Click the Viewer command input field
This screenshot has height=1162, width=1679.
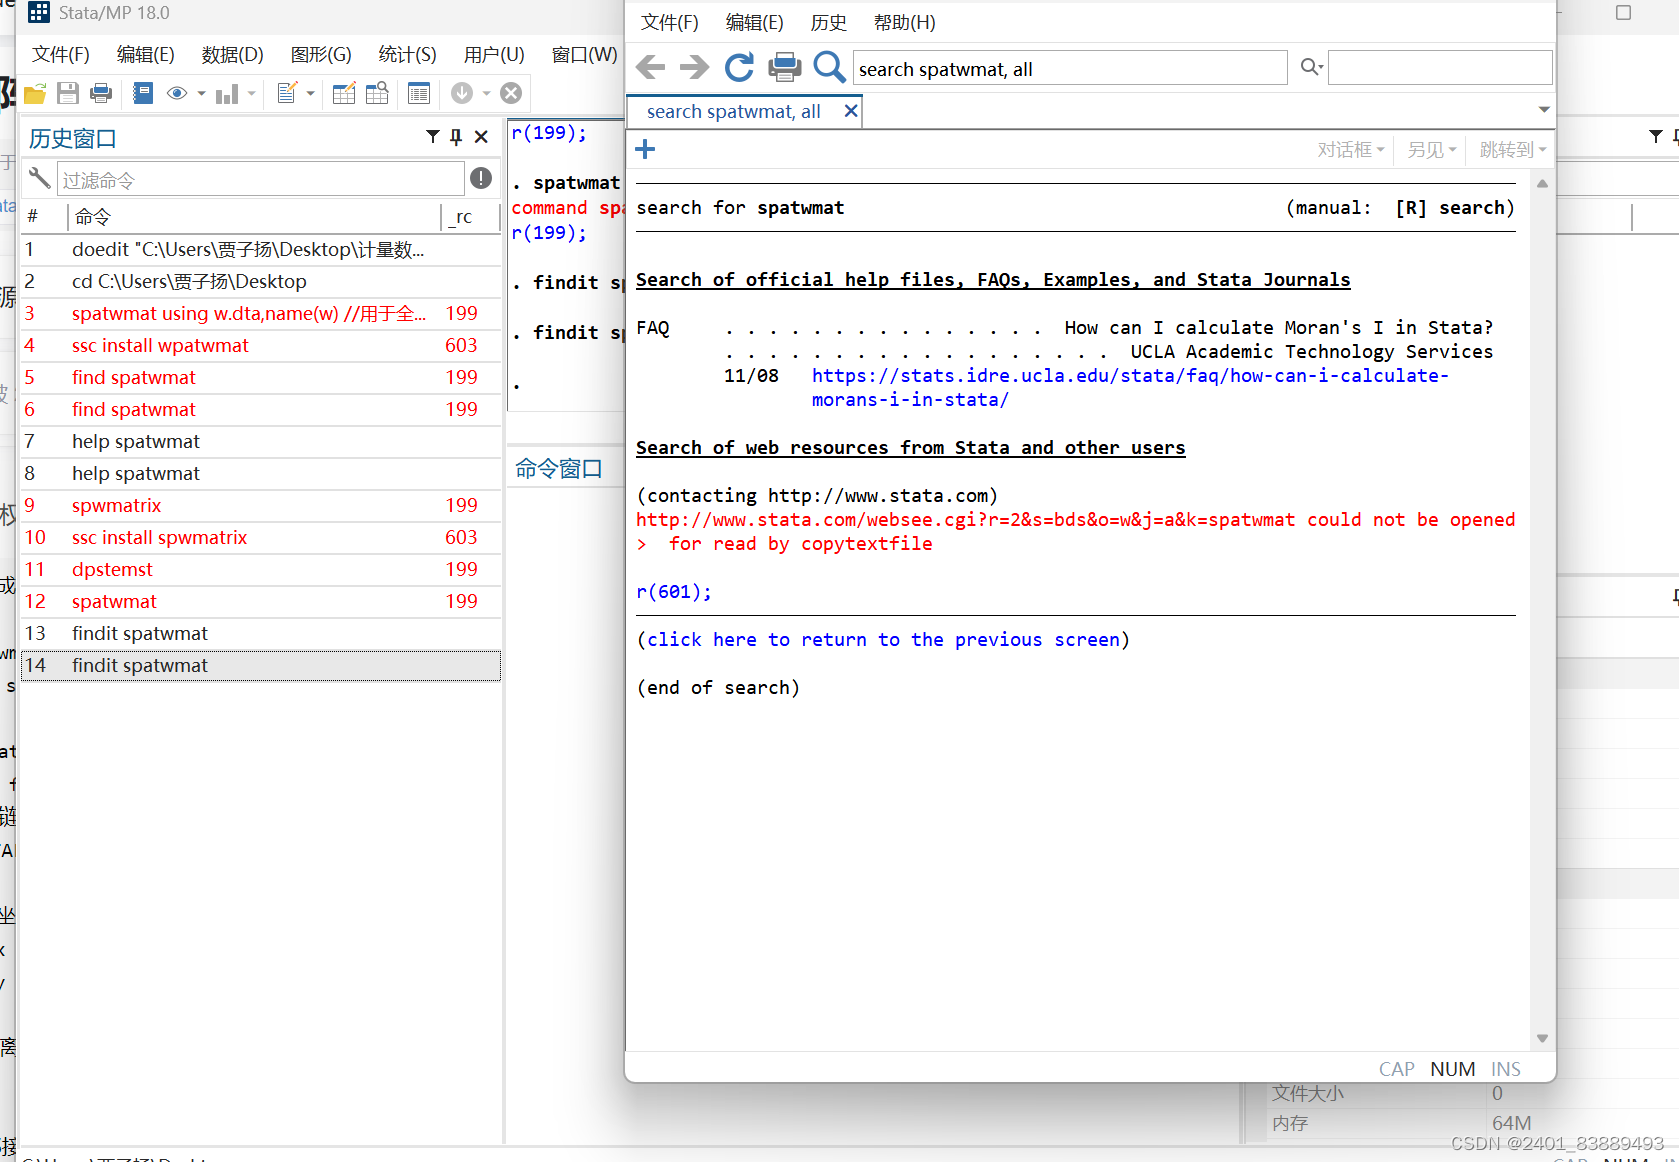tap(1070, 68)
